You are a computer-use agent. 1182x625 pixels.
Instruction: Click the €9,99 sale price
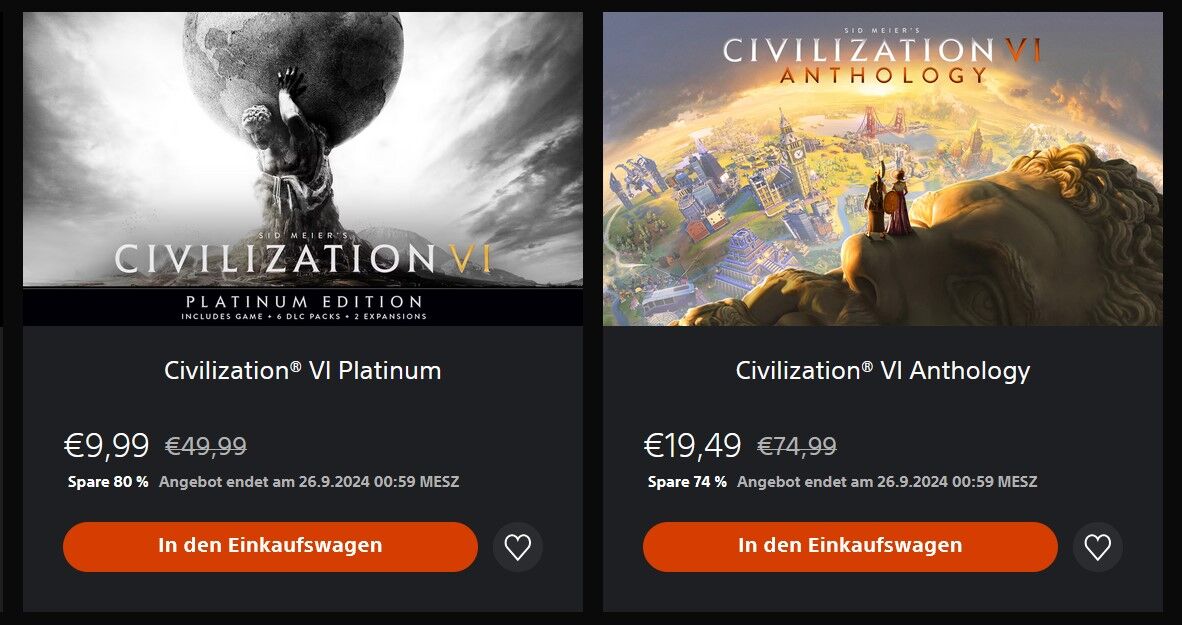106,446
